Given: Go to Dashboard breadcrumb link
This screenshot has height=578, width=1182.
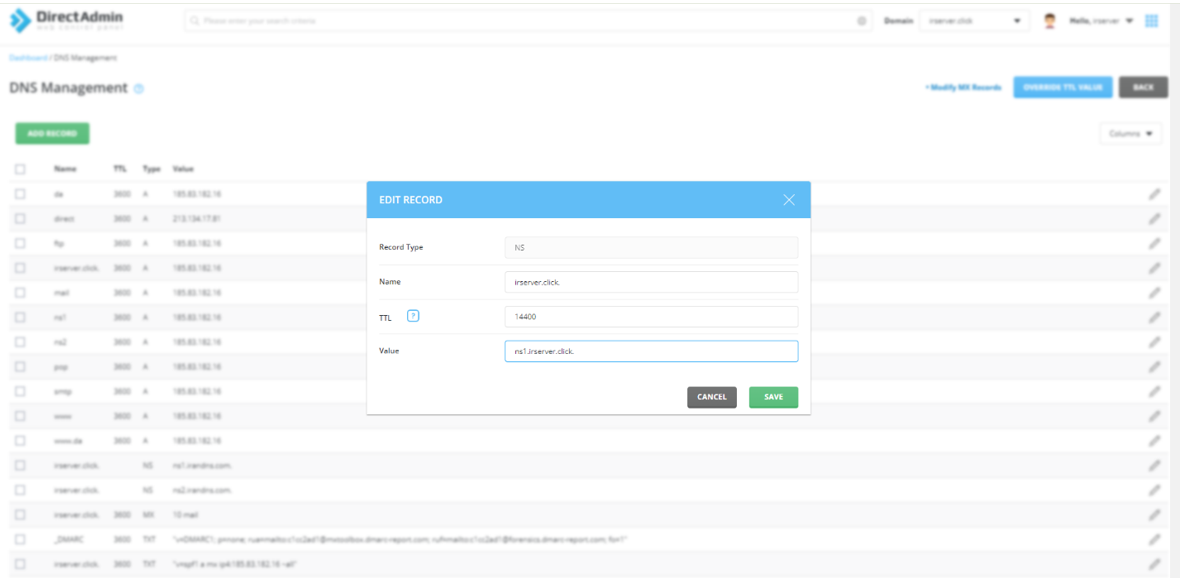Looking at the screenshot, I should click(x=28, y=57).
